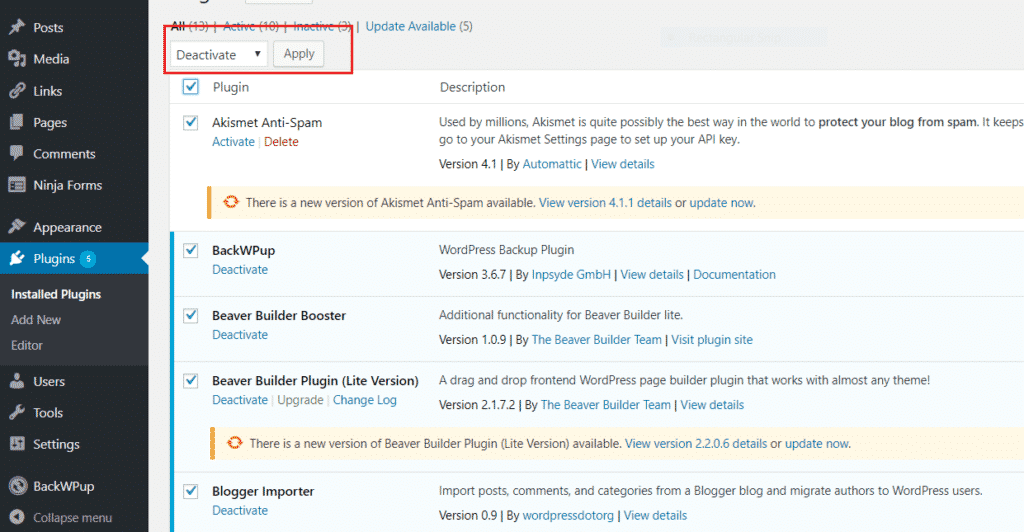Click Upgrade for Beaver Builder Lite
Image resolution: width=1024 pixels, height=532 pixels.
[x=300, y=400]
